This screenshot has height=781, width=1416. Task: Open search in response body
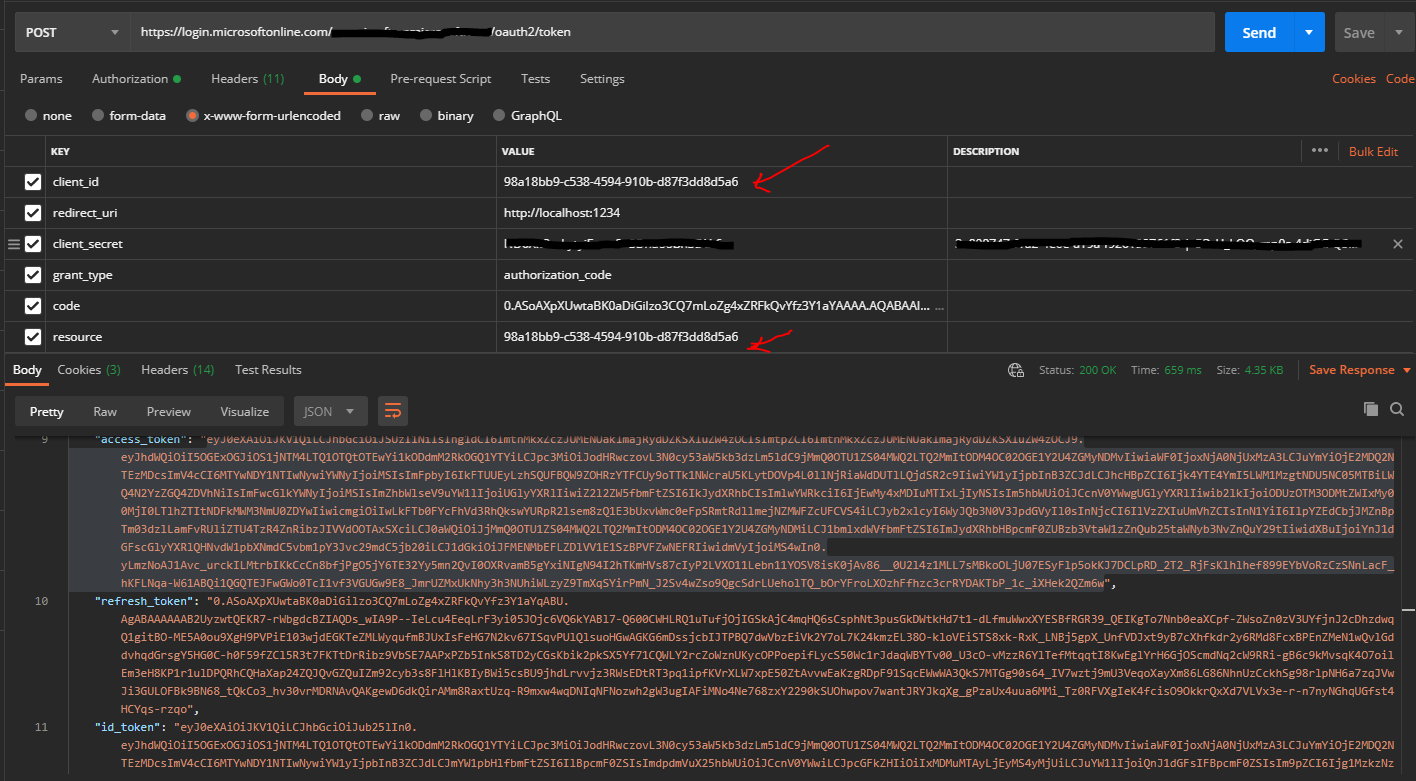point(1397,409)
